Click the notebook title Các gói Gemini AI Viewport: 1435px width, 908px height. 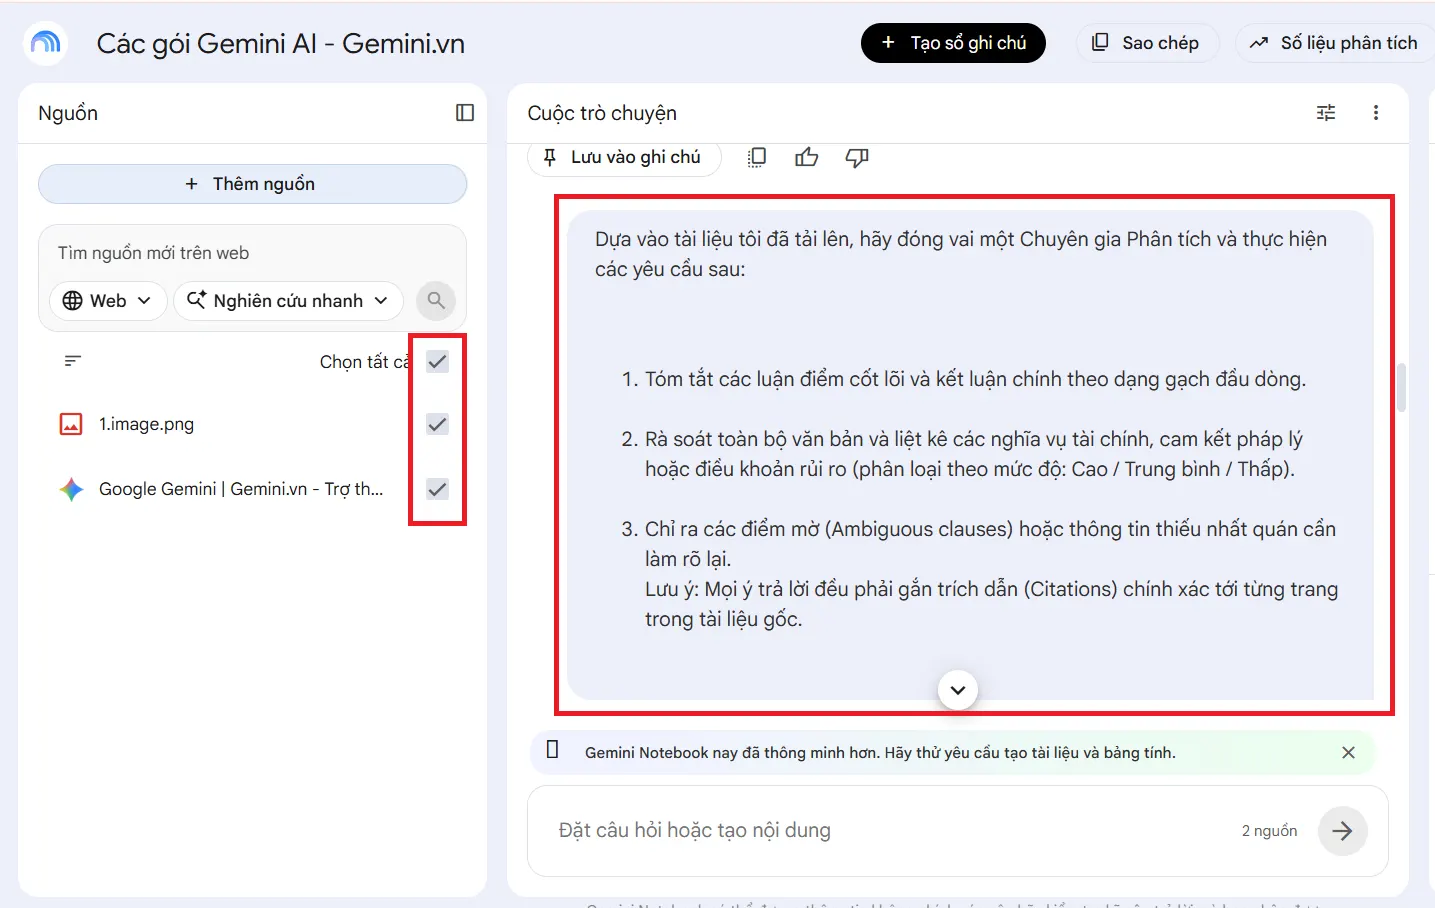(x=281, y=44)
